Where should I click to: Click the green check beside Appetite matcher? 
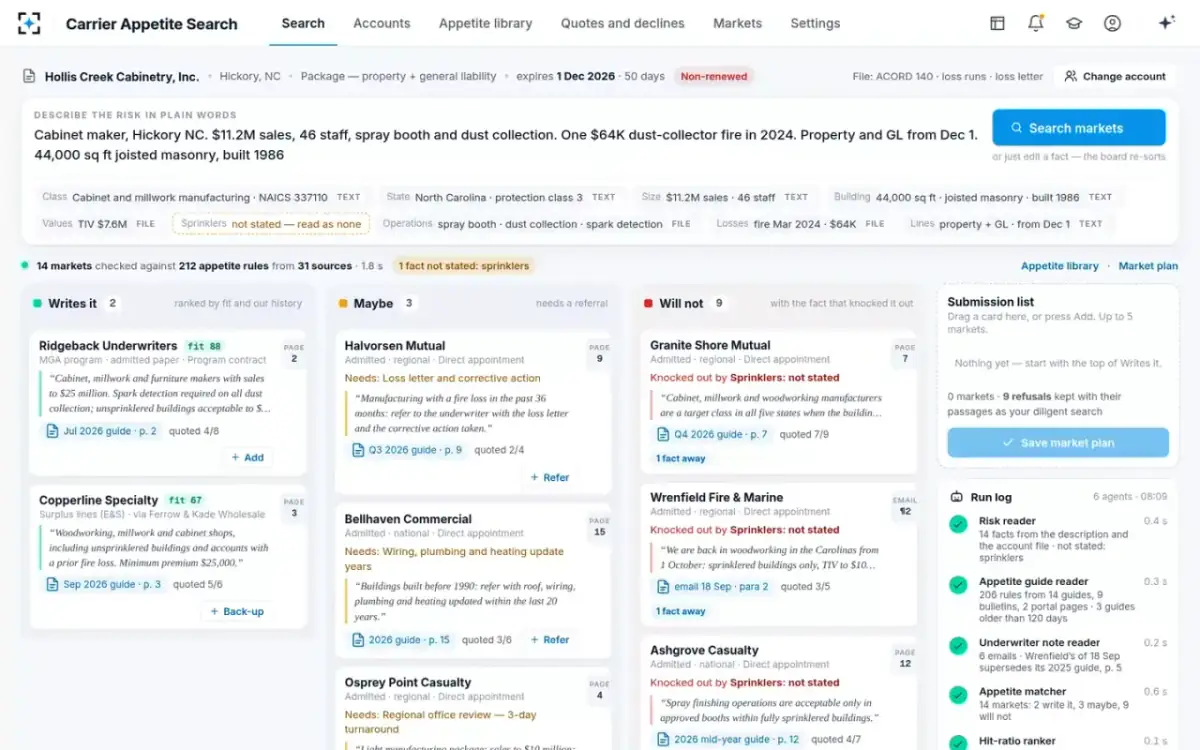[x=958, y=694]
